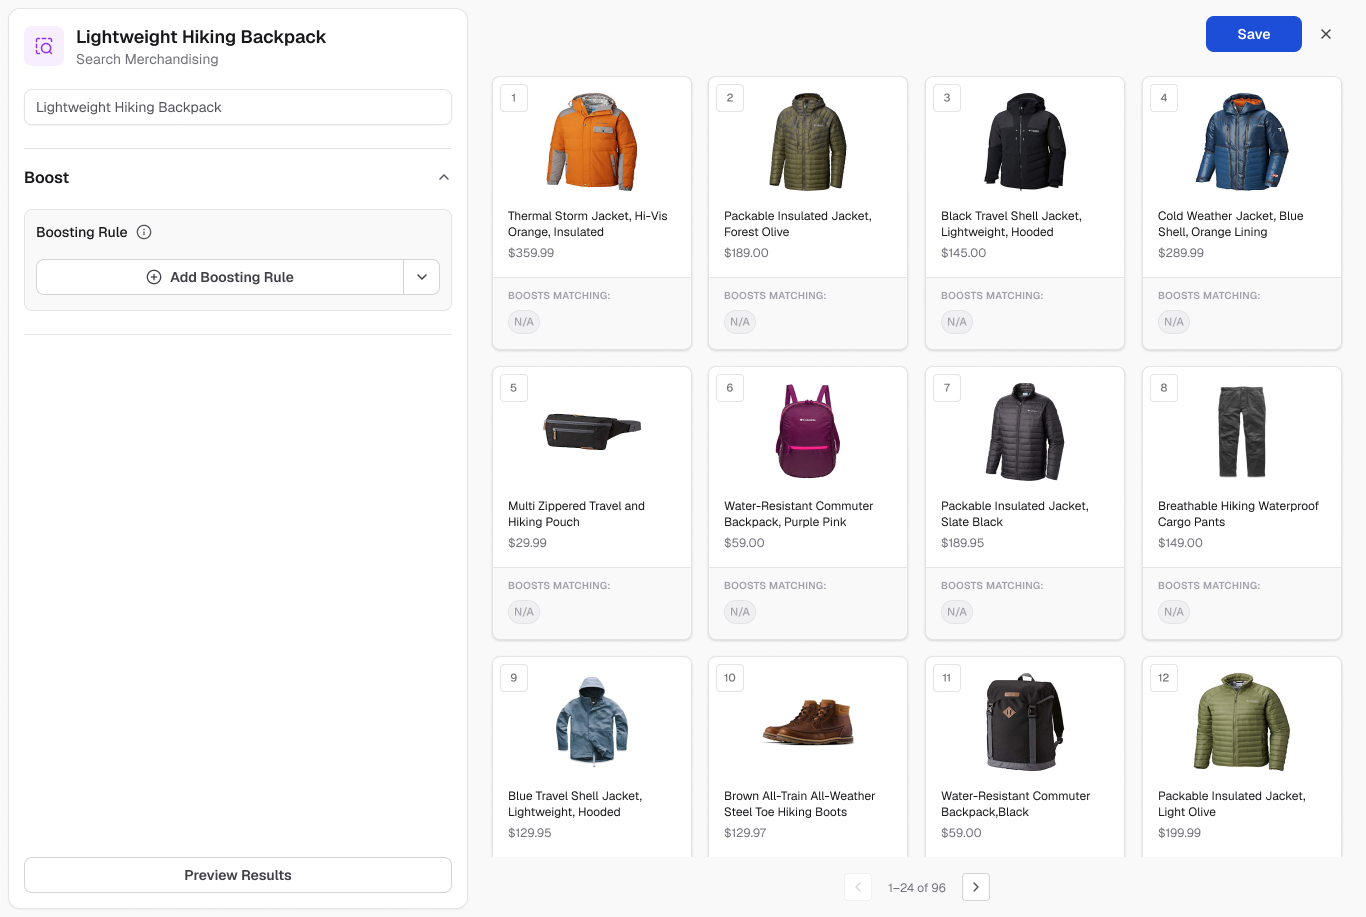Click the $199.99 price on Light Olive jacket
This screenshot has height=917, width=1366.
click(x=1179, y=833)
